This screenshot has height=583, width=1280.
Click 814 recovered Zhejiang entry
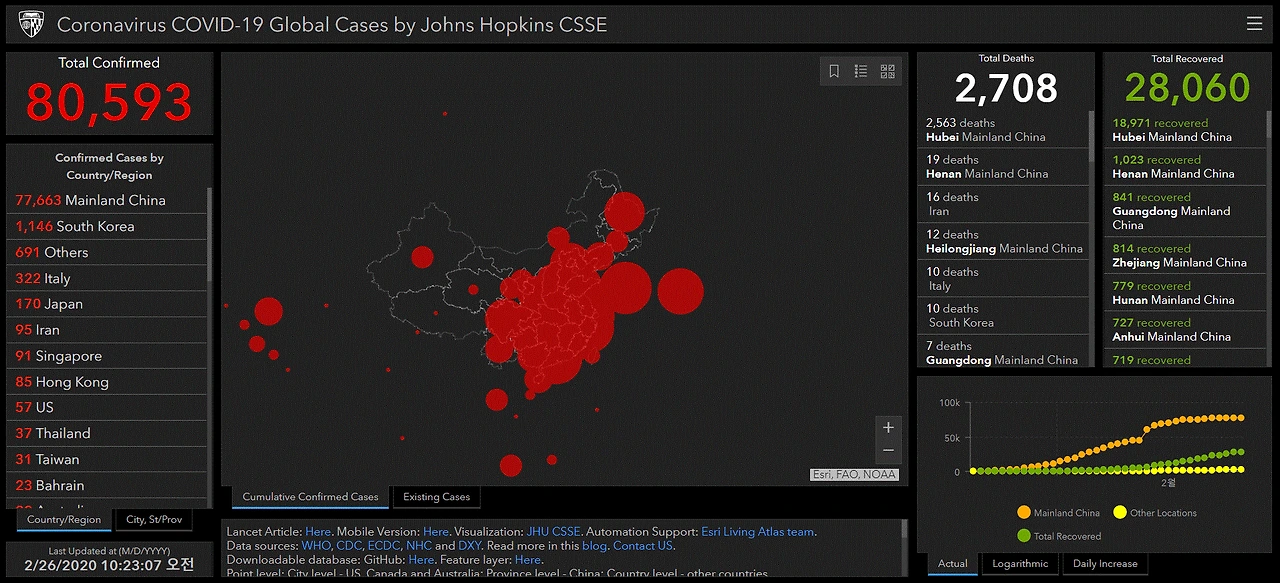coord(1185,255)
